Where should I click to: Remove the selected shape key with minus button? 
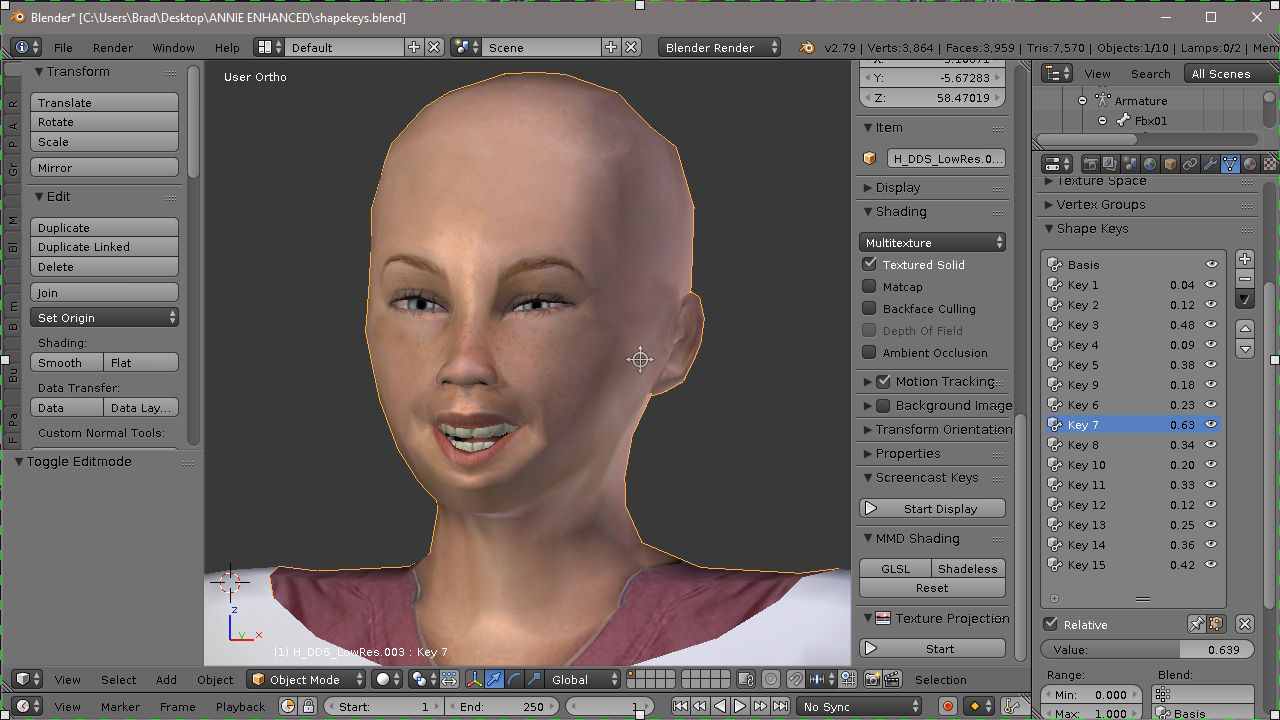coord(1245,279)
